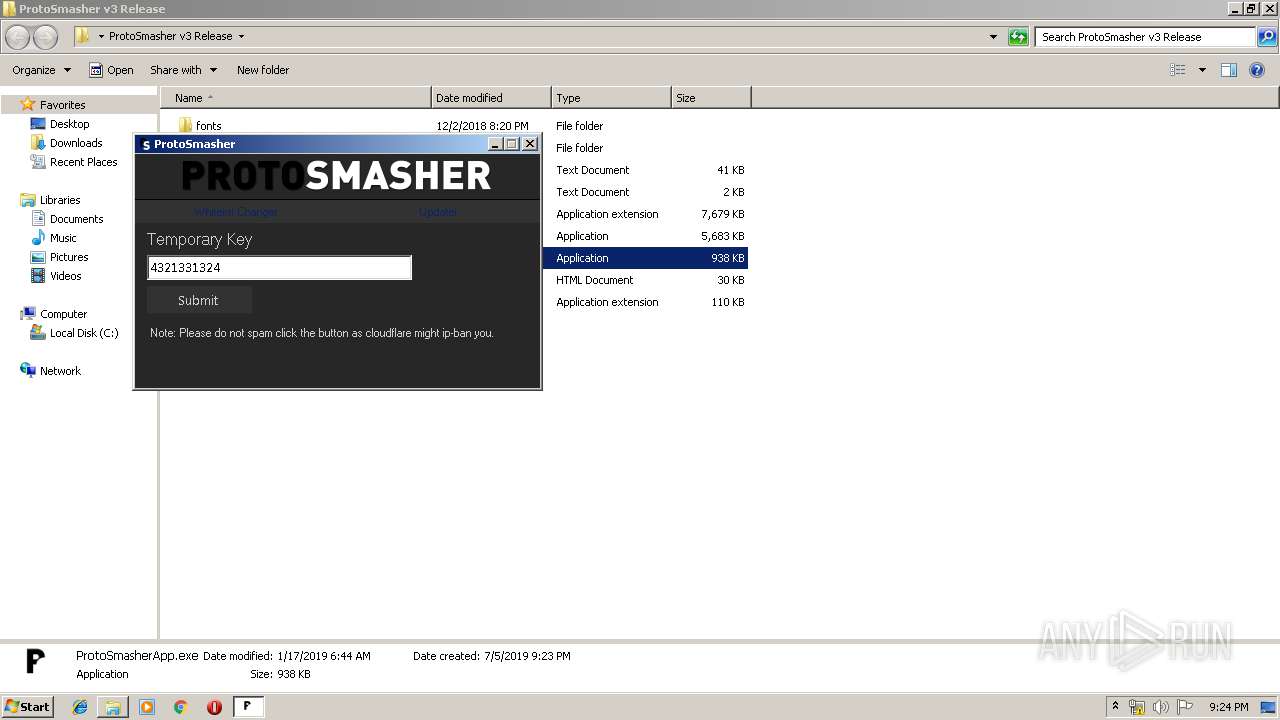Click the Explorer Back navigation arrow
Screen dimensions: 1280x720
click(18, 37)
